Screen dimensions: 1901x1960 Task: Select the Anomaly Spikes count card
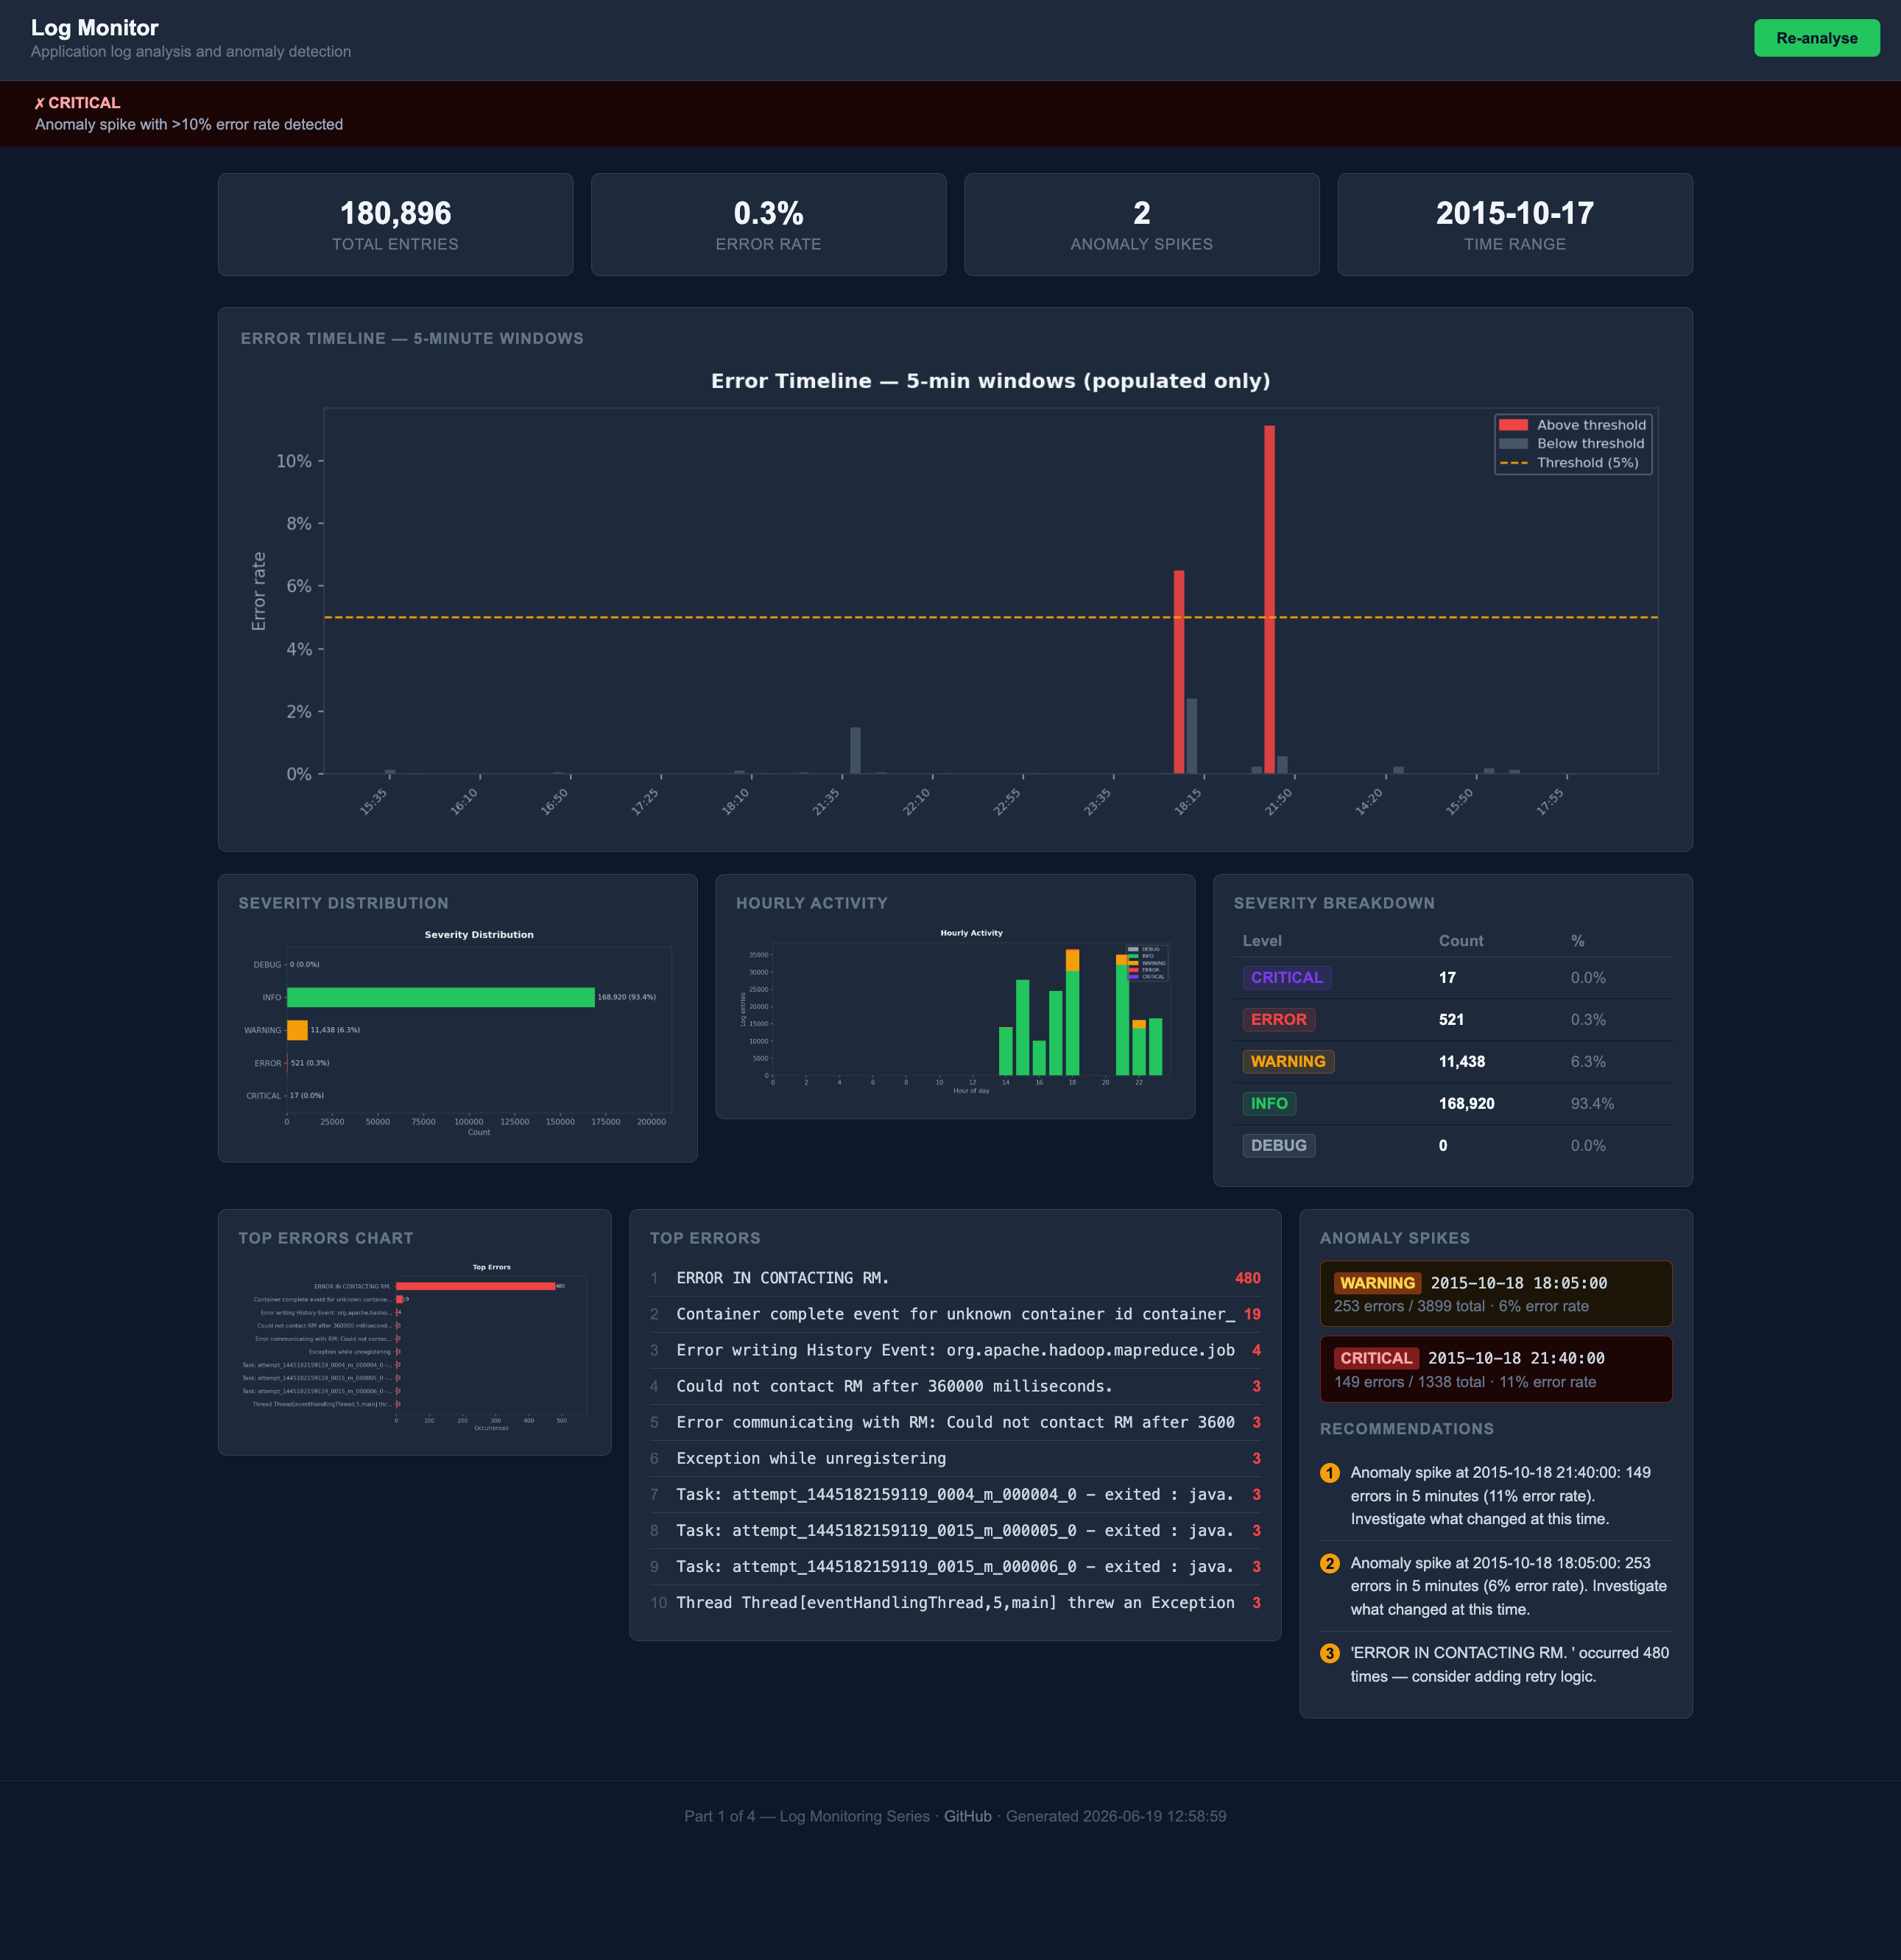tap(1141, 225)
